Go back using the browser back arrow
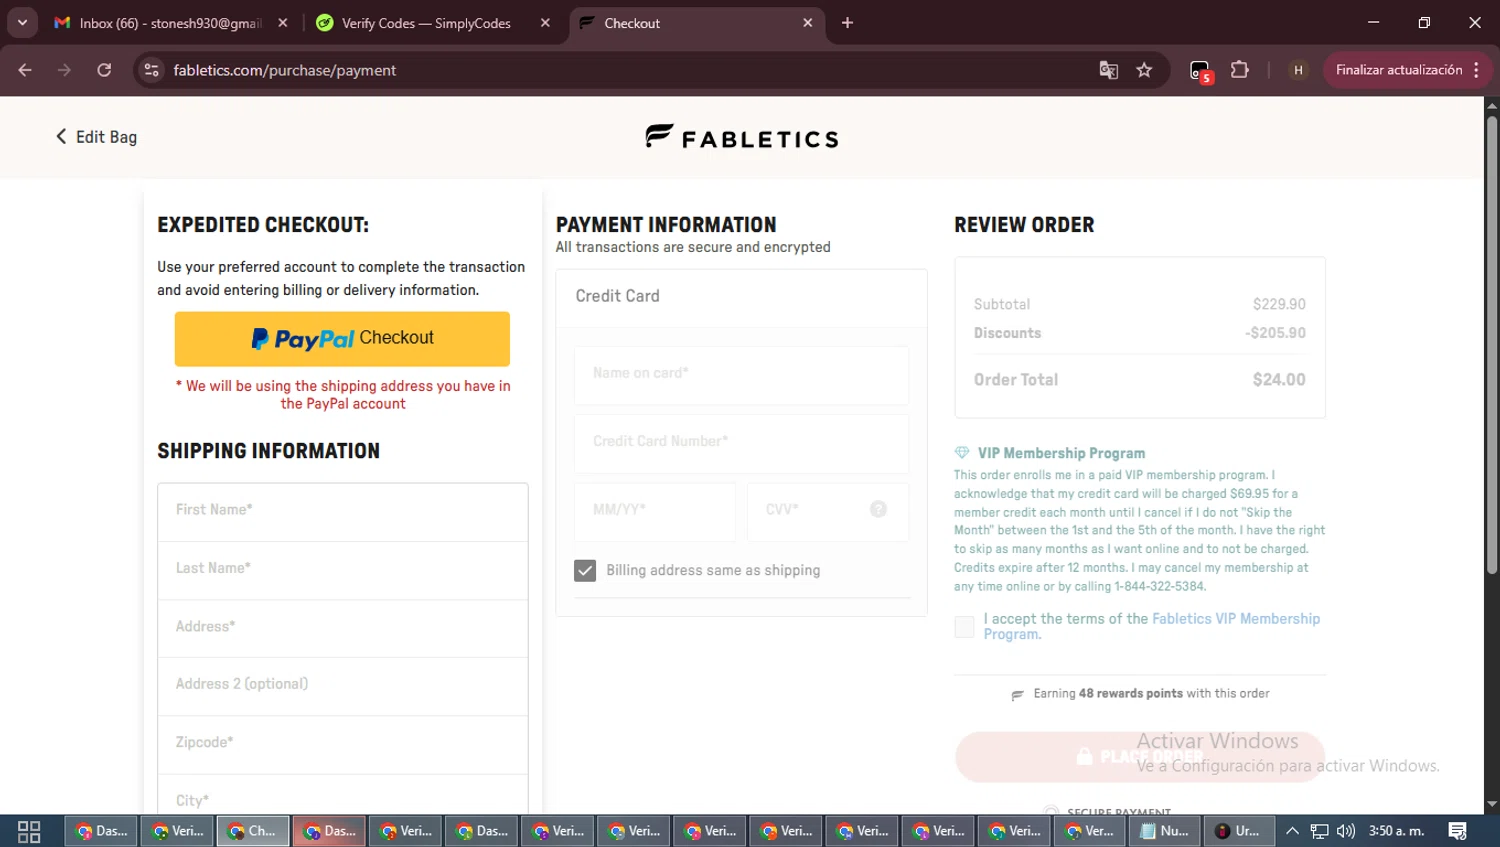1500x847 pixels. pyautogui.click(x=25, y=70)
